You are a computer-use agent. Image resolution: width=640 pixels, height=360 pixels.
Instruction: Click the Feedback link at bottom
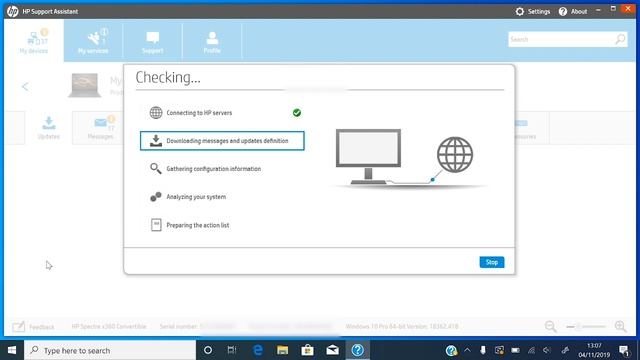tap(42, 327)
